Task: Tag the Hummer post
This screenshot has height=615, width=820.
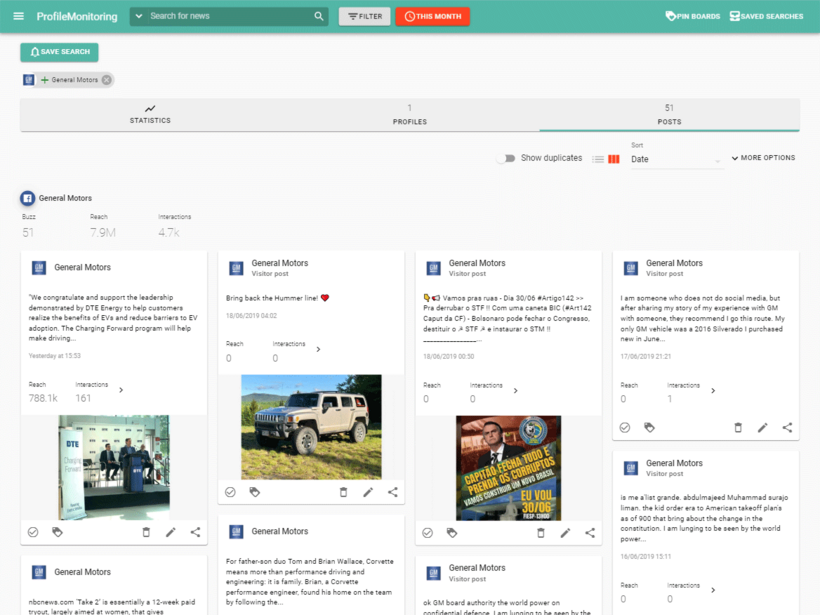Action: (x=255, y=492)
